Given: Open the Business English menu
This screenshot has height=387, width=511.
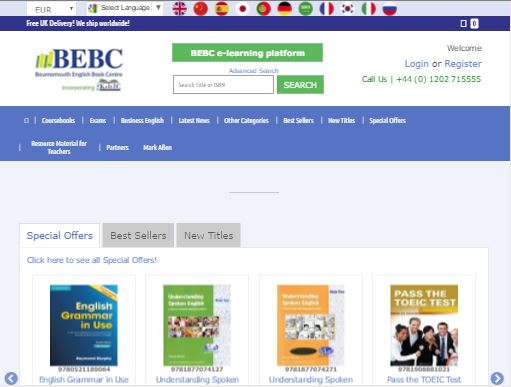Looking at the screenshot, I should [142, 120].
